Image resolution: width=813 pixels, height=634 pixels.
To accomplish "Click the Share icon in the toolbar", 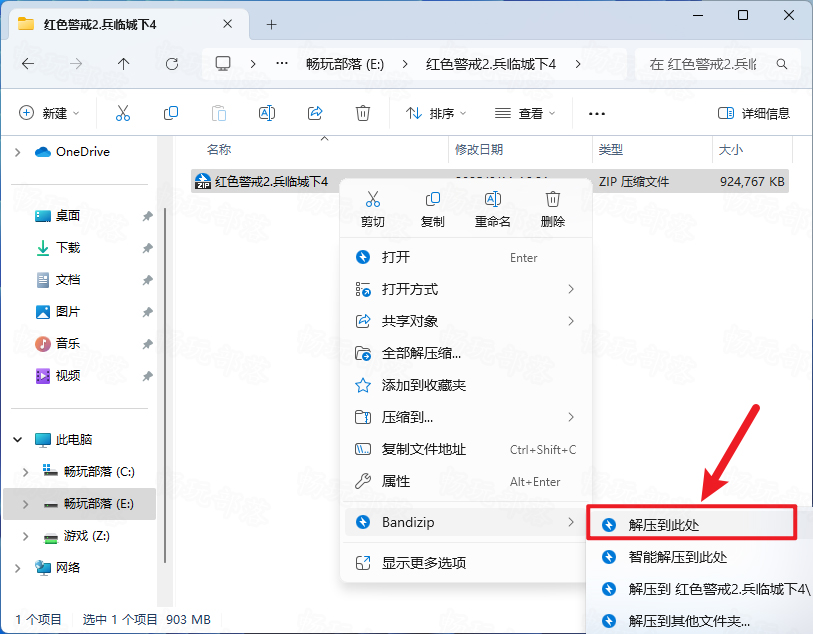I will 315,113.
